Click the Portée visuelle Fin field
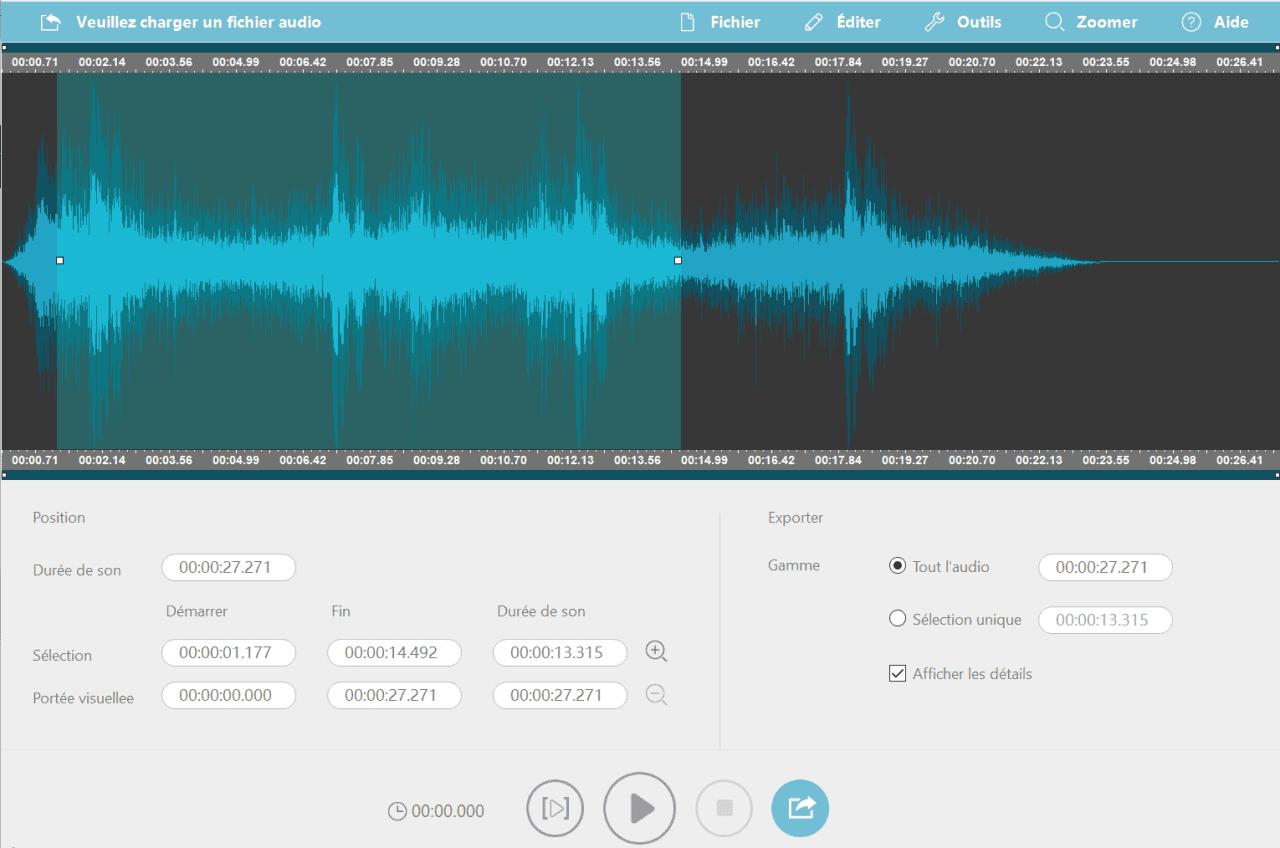The image size is (1280, 848). (x=394, y=695)
